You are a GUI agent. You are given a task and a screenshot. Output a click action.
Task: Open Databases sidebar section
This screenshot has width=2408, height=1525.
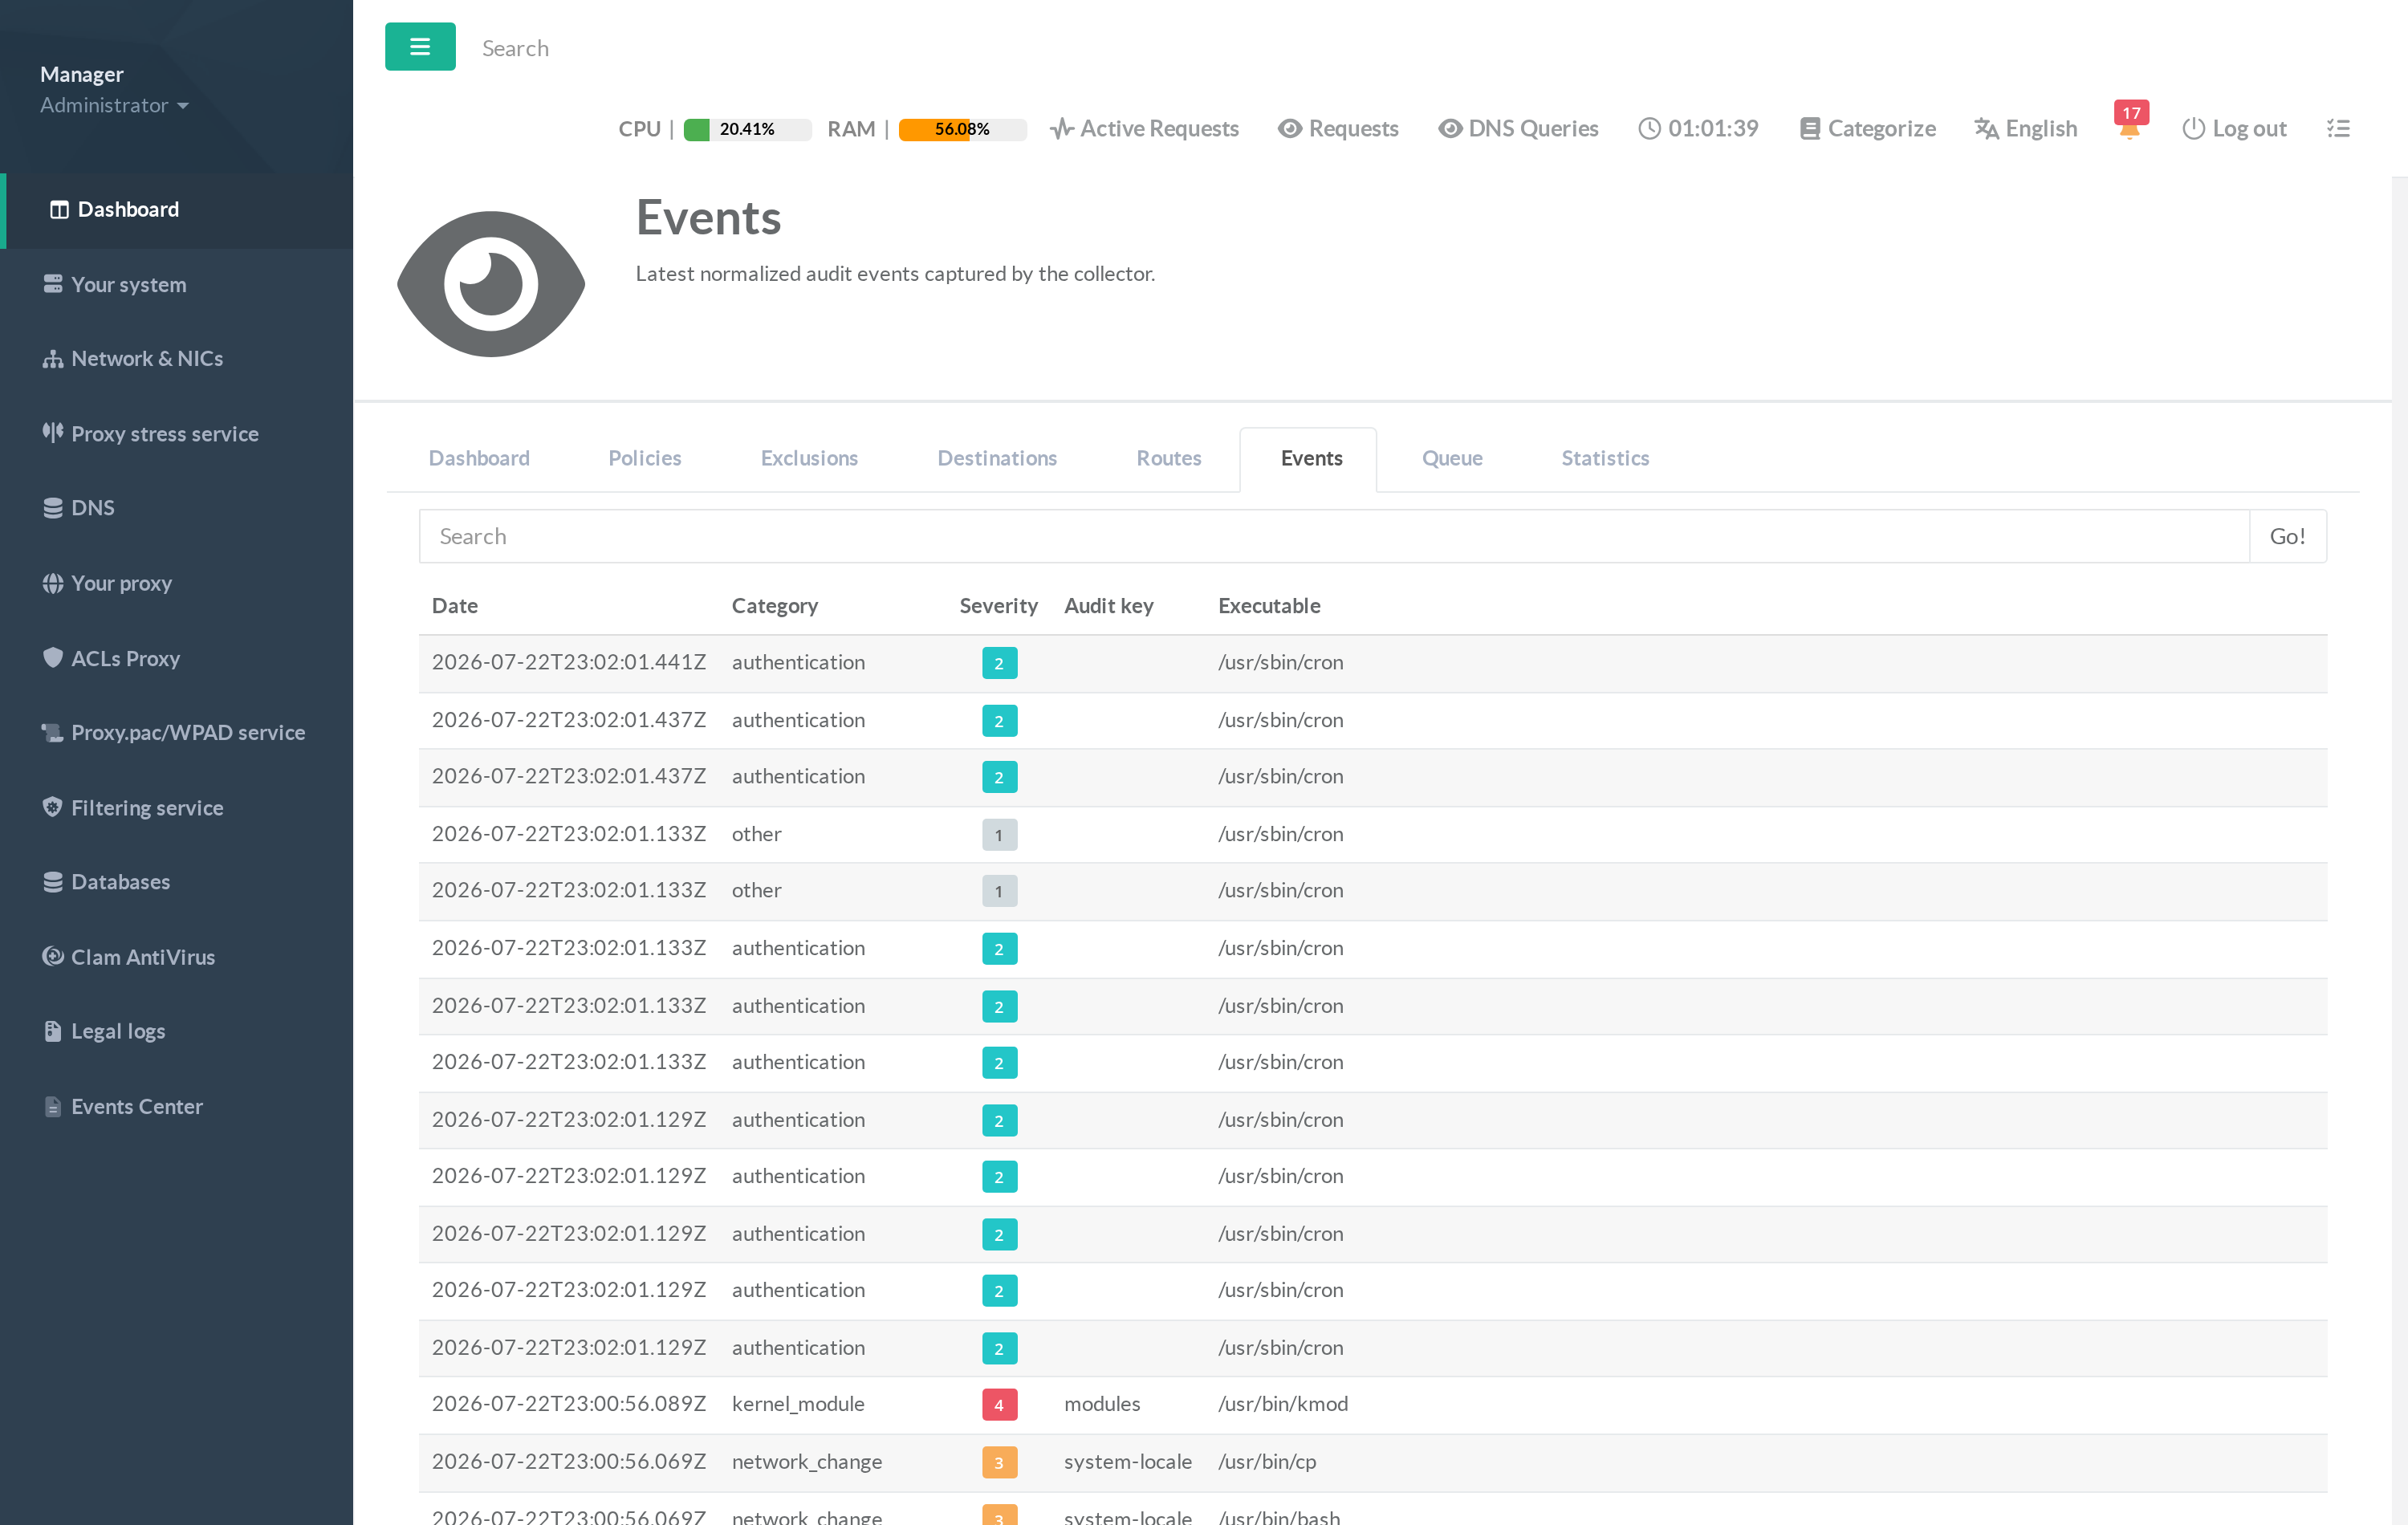(x=177, y=882)
